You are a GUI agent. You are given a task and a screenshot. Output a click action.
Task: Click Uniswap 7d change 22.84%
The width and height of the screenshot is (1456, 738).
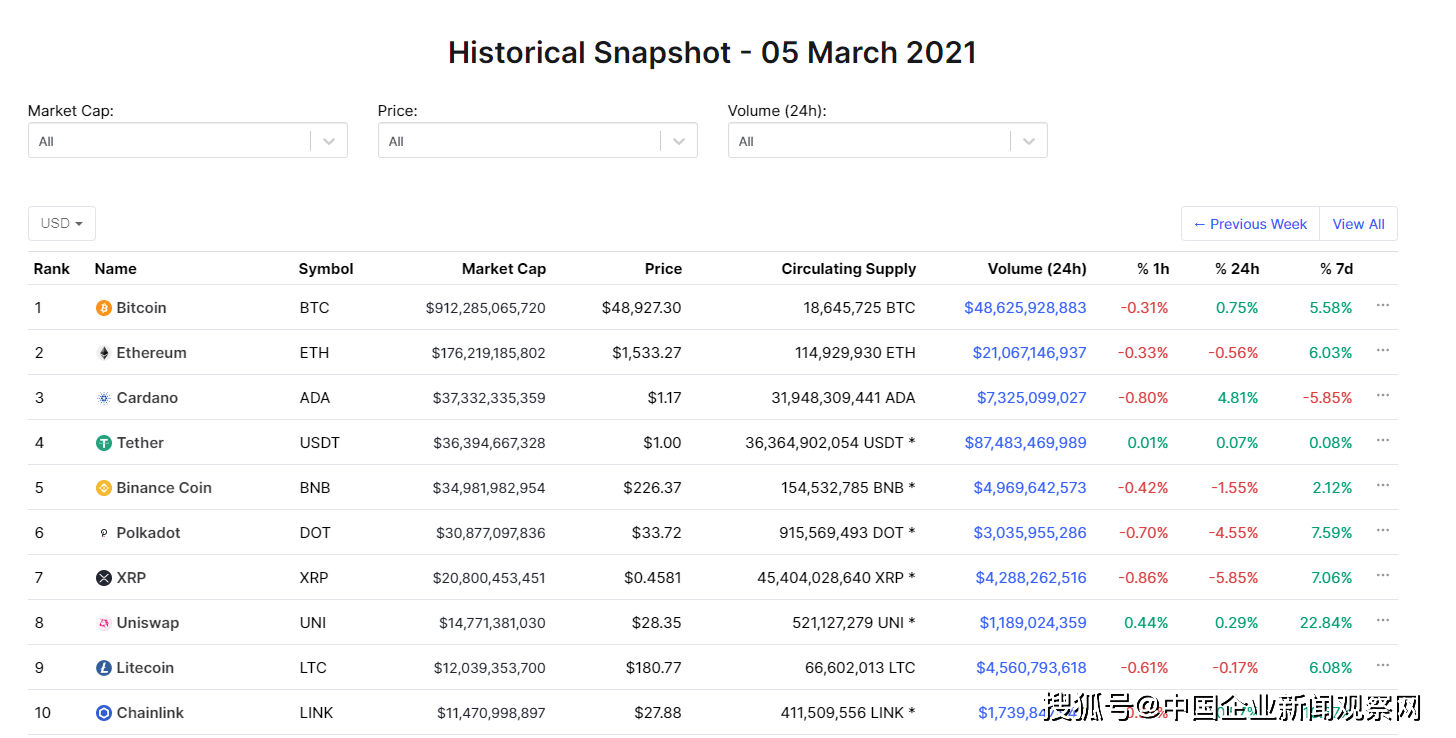pos(1326,623)
